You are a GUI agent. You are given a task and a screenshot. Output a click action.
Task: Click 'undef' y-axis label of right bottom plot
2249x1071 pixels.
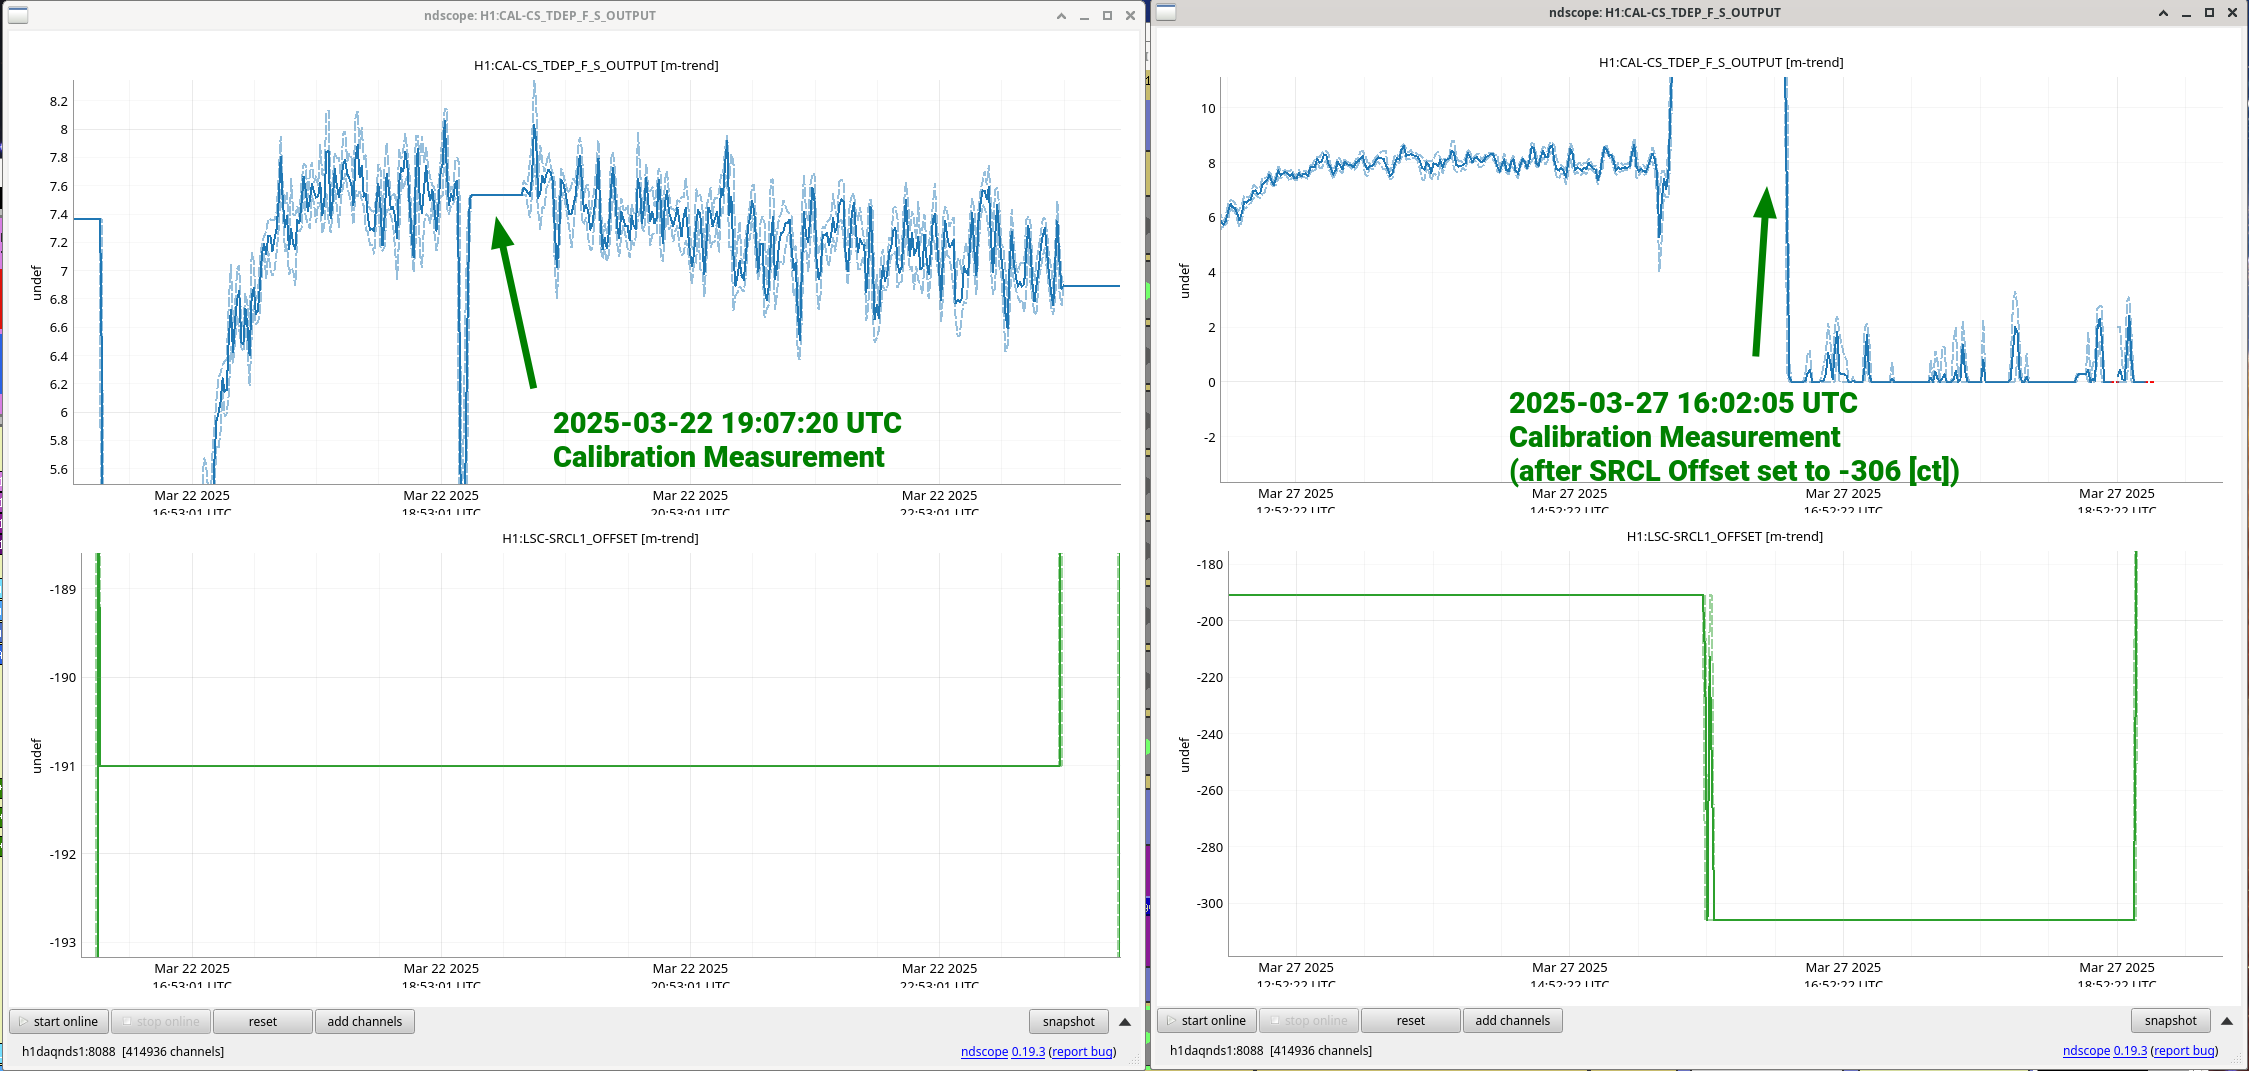coord(1185,755)
